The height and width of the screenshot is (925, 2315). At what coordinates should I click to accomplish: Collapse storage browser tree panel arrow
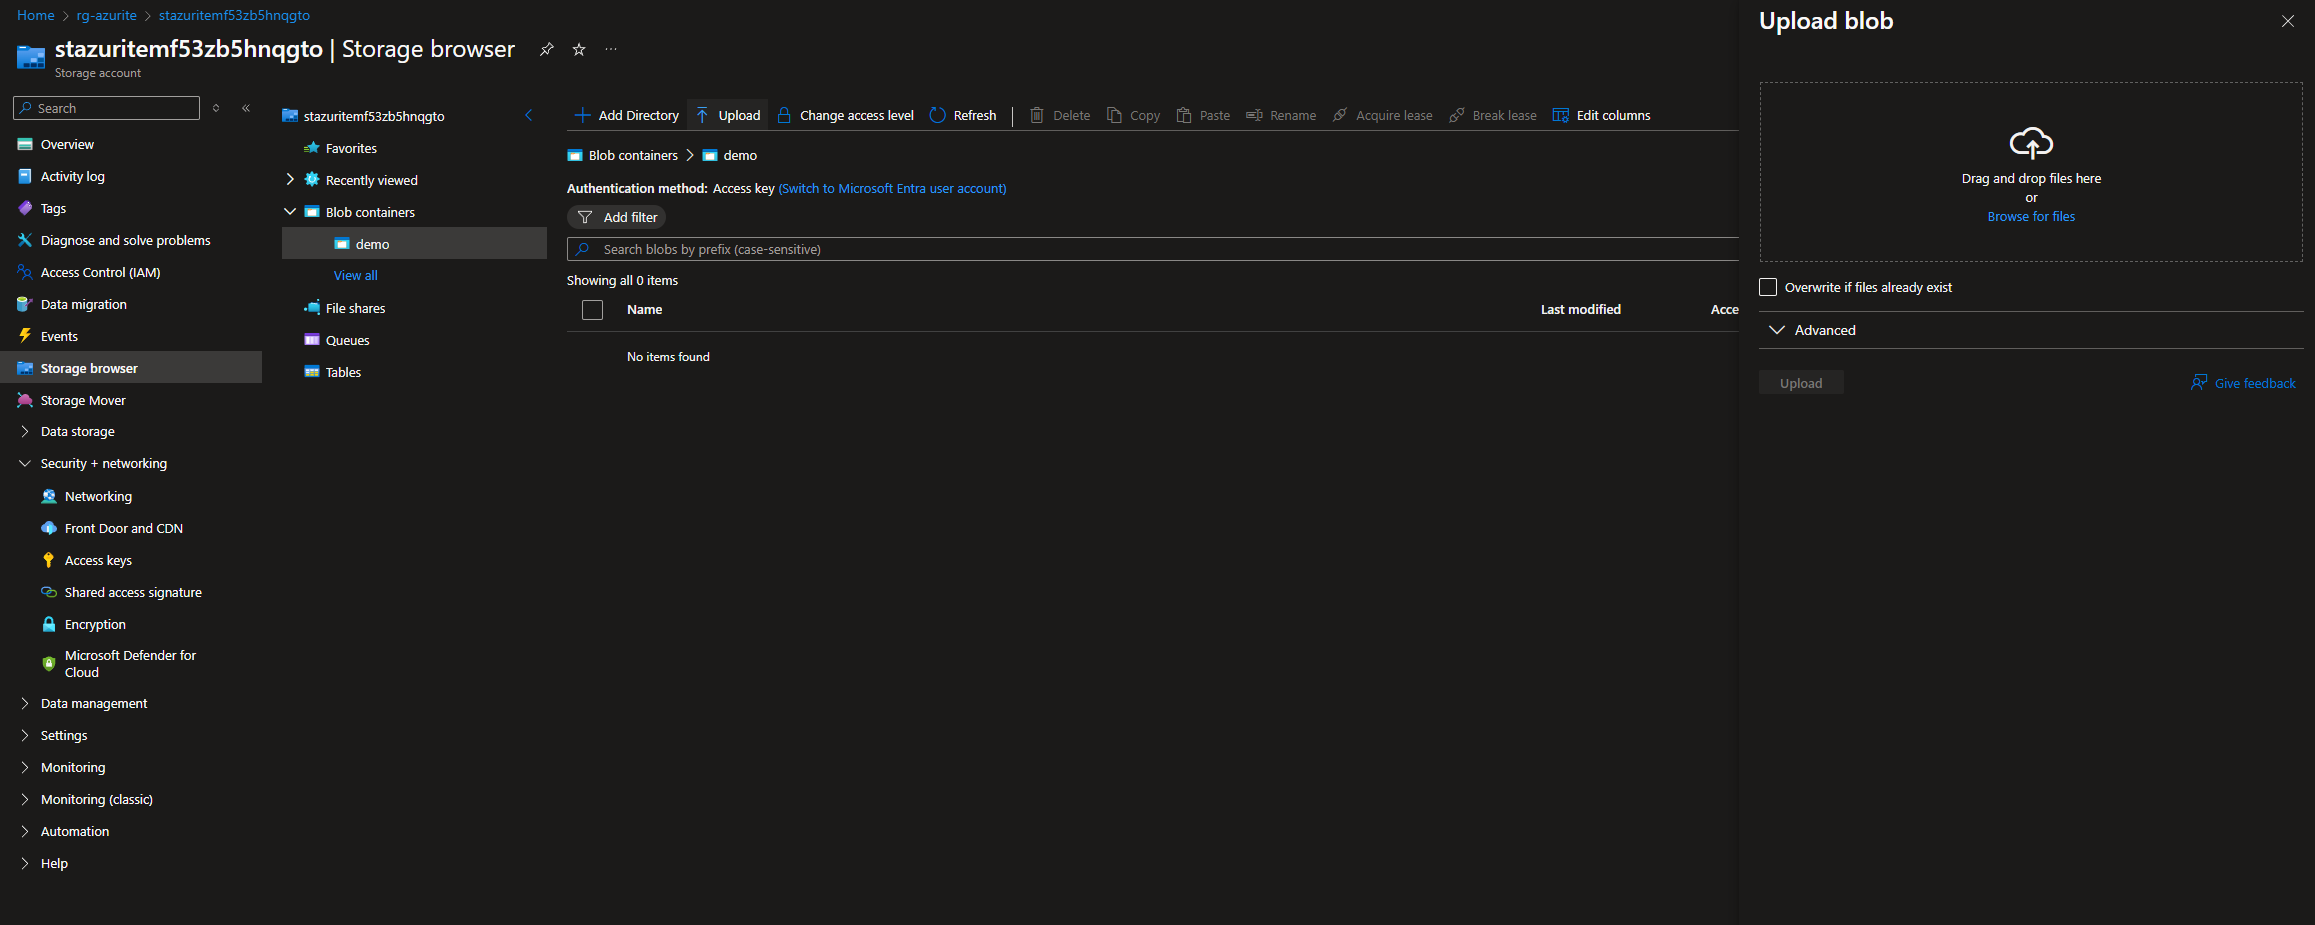(529, 116)
